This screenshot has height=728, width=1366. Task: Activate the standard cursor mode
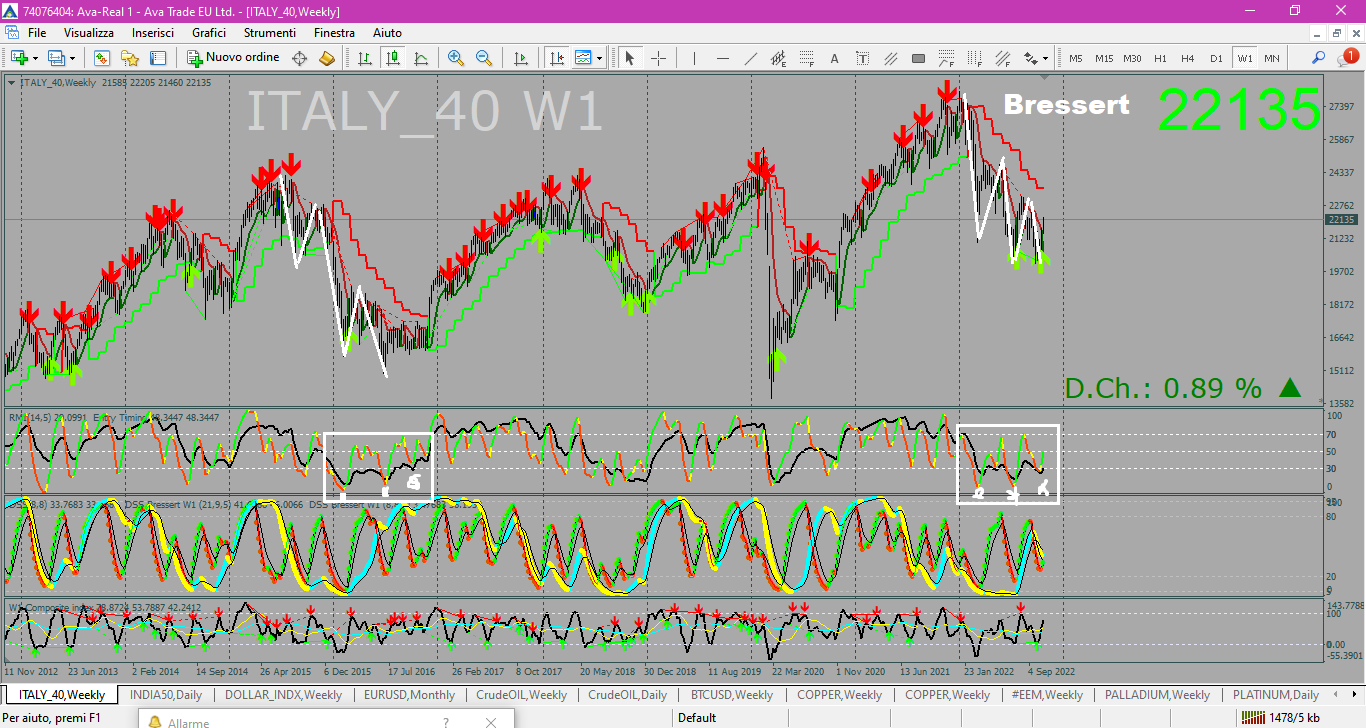[x=629, y=58]
